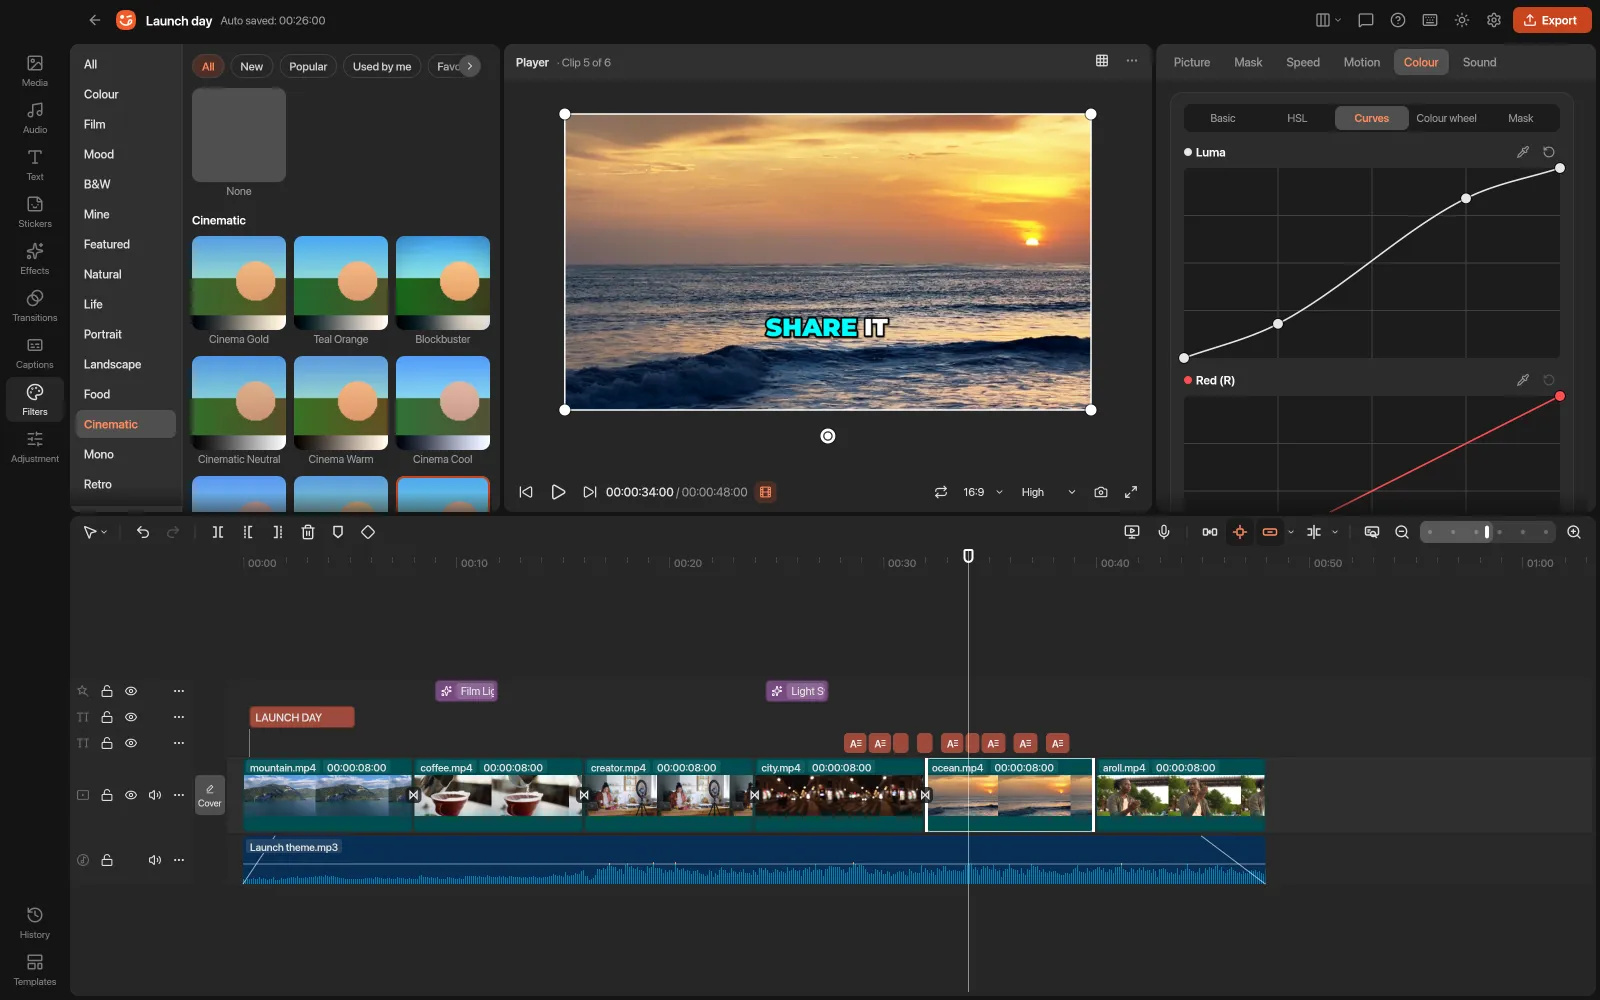1600x1000 pixels.
Task: Click the top-right Luma curve control point
Action: tap(1560, 168)
